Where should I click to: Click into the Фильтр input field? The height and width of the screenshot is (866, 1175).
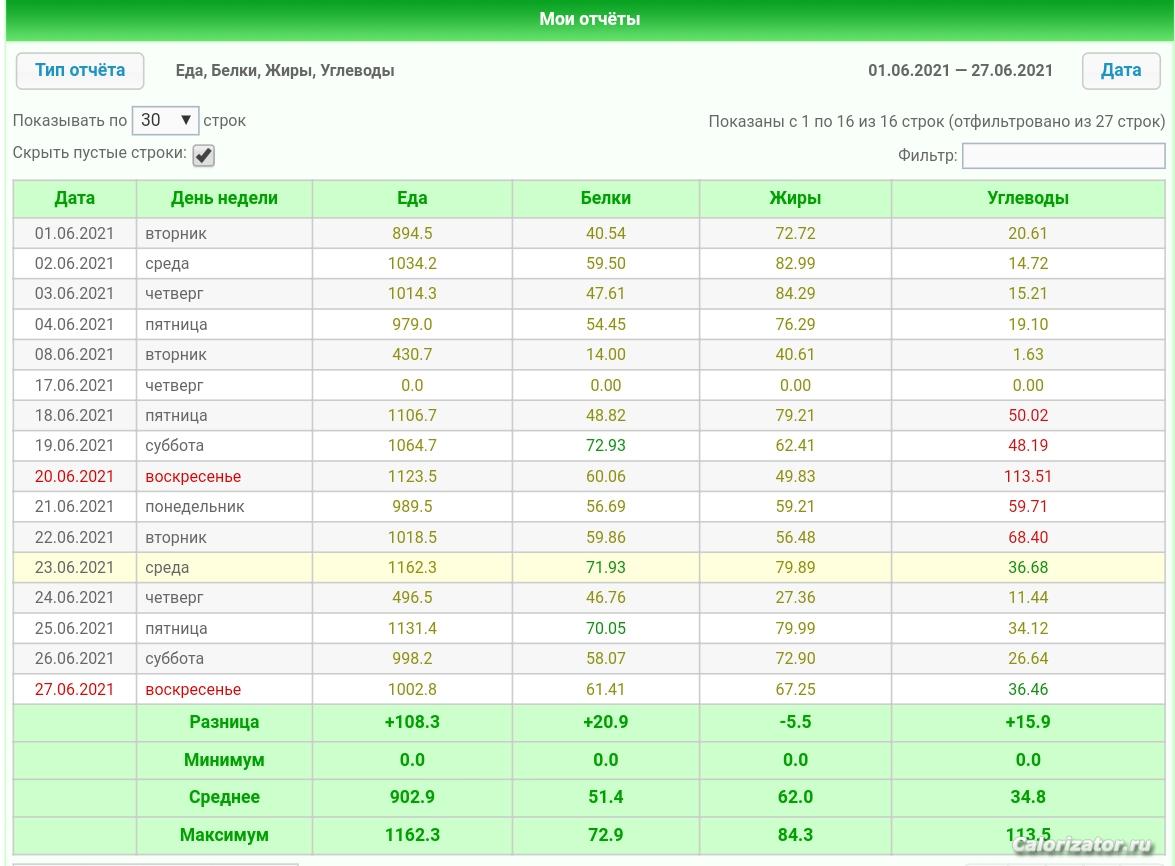click(1063, 155)
